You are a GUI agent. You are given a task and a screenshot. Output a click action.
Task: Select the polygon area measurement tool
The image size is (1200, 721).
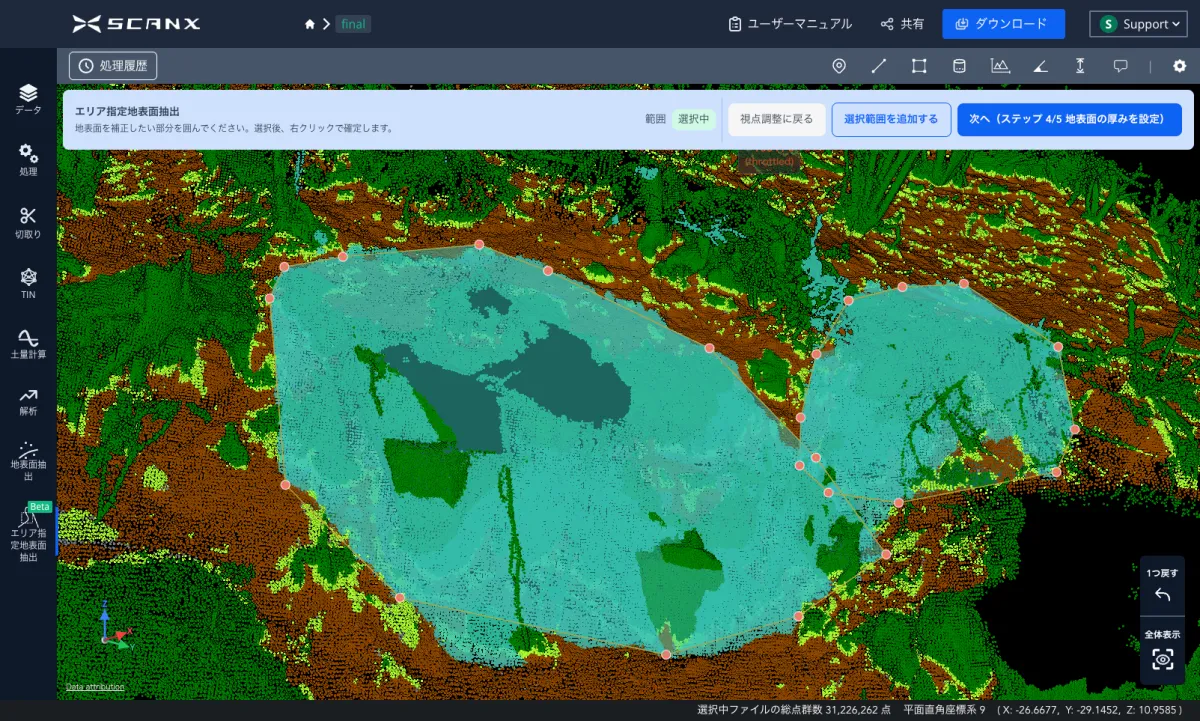pos(919,66)
